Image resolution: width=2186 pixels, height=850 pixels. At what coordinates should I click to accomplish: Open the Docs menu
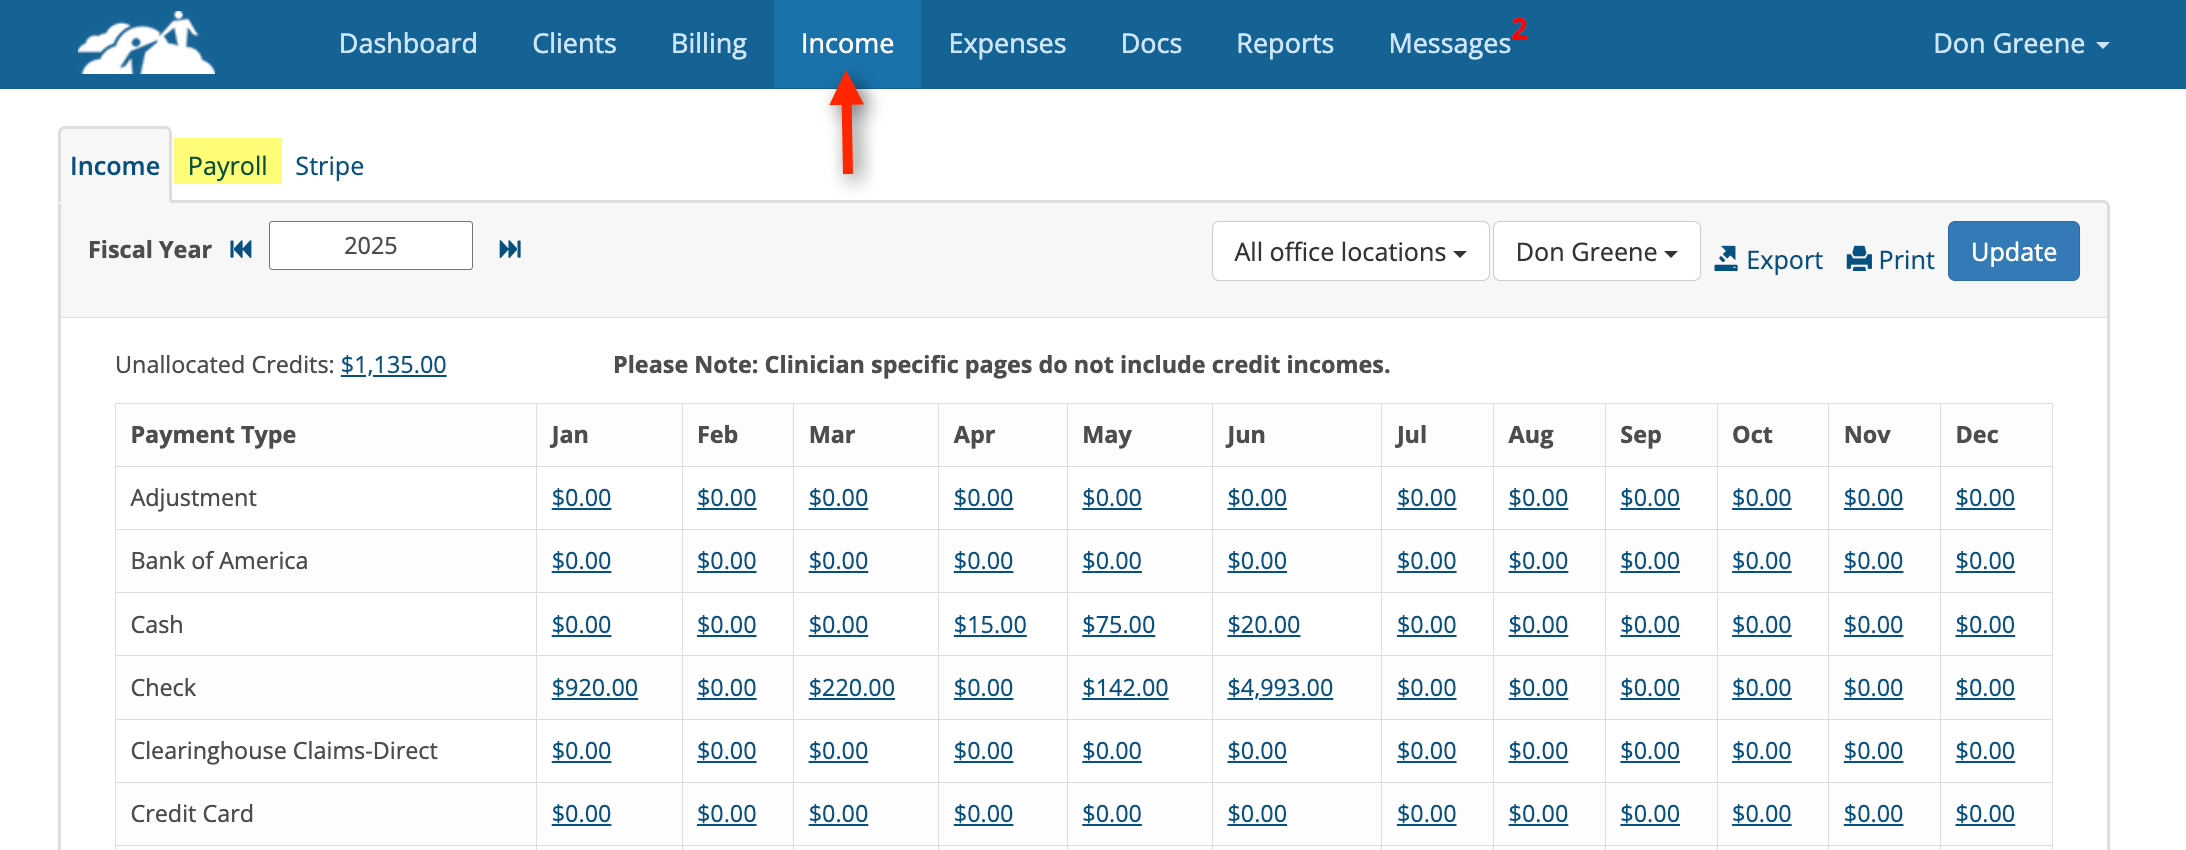1151,44
